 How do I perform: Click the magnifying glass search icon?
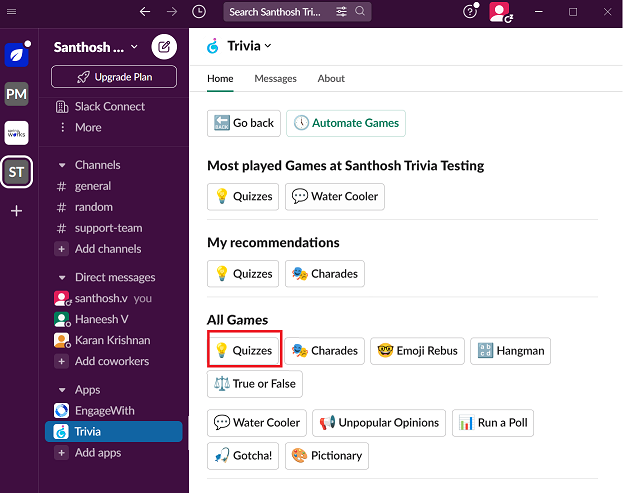point(360,11)
